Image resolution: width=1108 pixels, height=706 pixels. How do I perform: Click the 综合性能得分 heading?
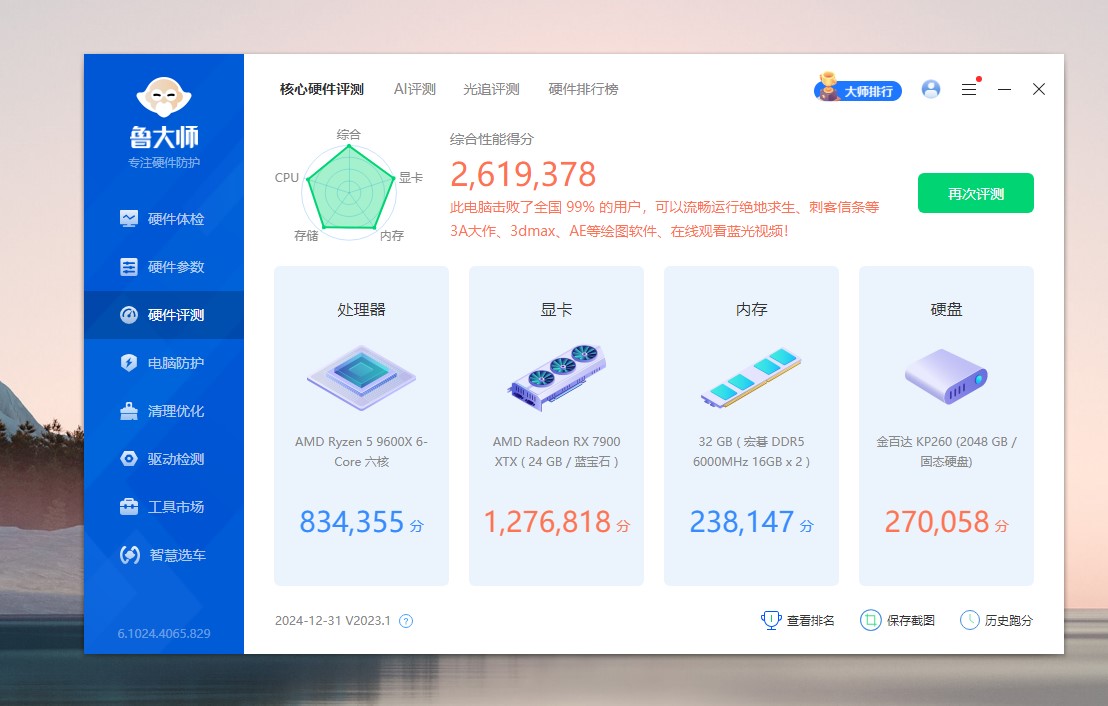point(492,139)
